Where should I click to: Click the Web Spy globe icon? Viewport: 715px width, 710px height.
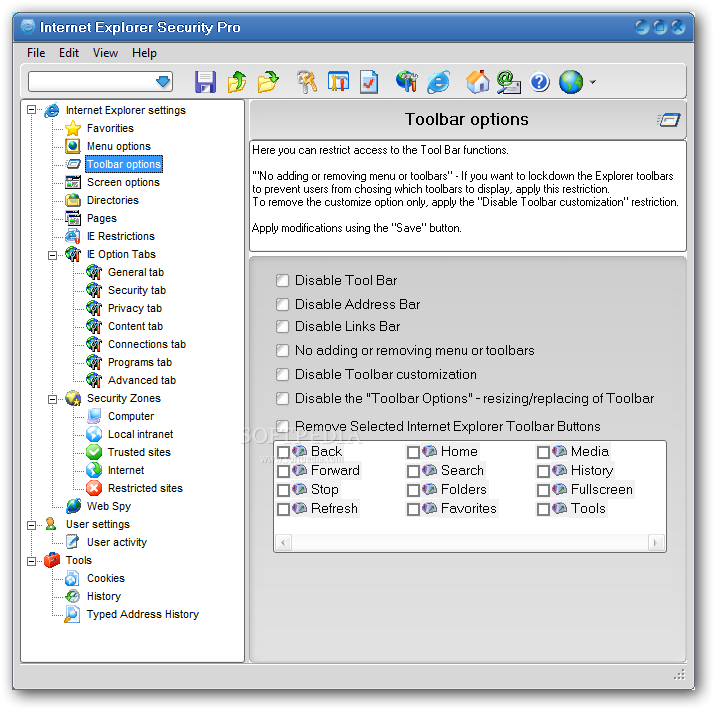pos(73,506)
